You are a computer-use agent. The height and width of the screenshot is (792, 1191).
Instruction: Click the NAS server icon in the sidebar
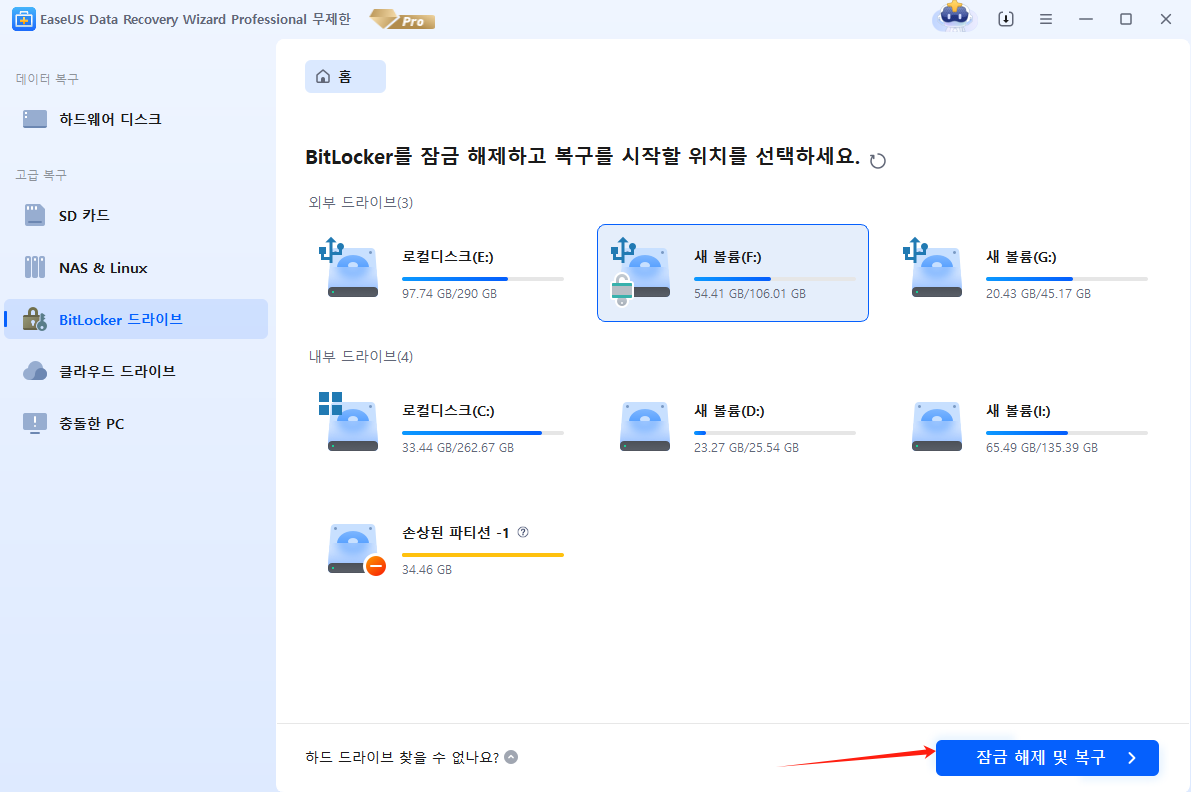(x=35, y=267)
